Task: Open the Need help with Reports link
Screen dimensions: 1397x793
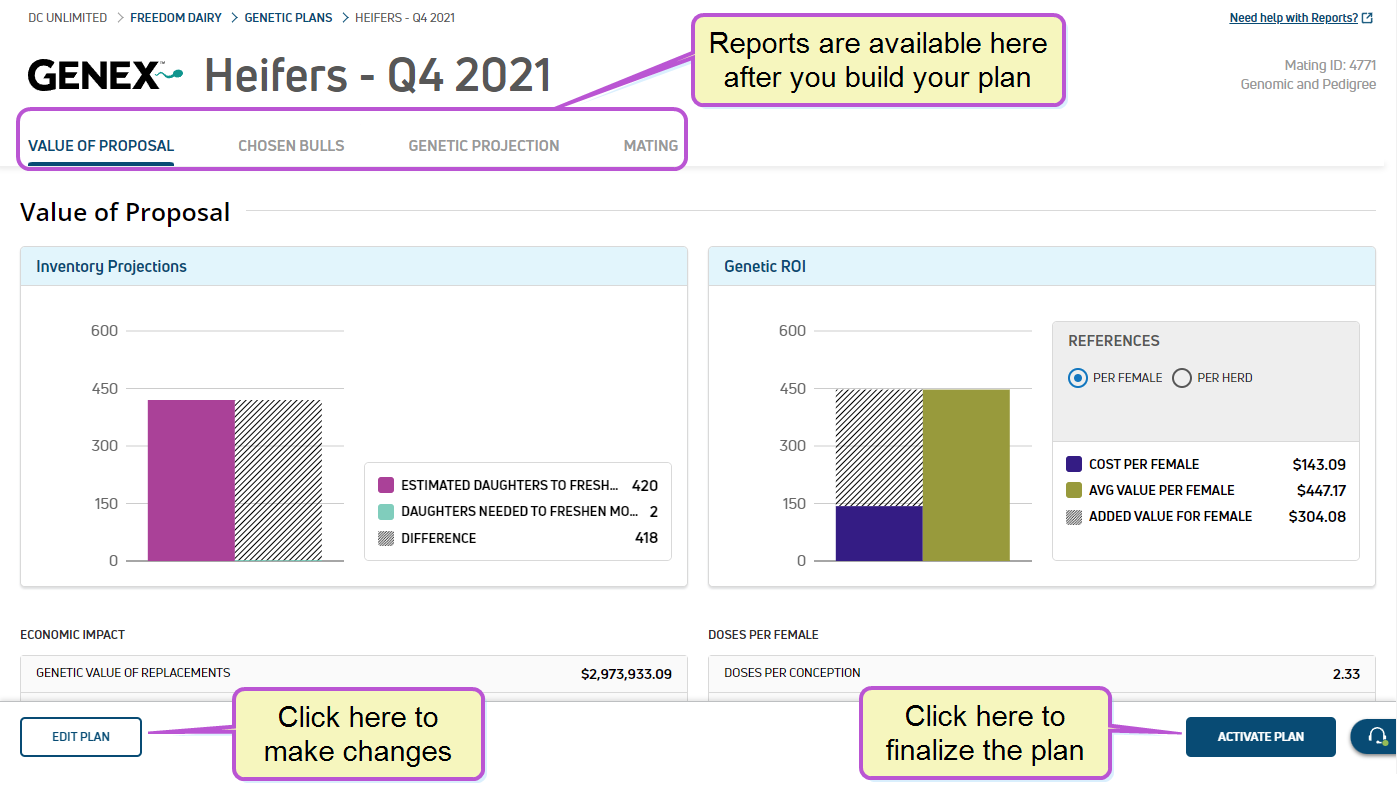Action: pyautogui.click(x=1293, y=18)
